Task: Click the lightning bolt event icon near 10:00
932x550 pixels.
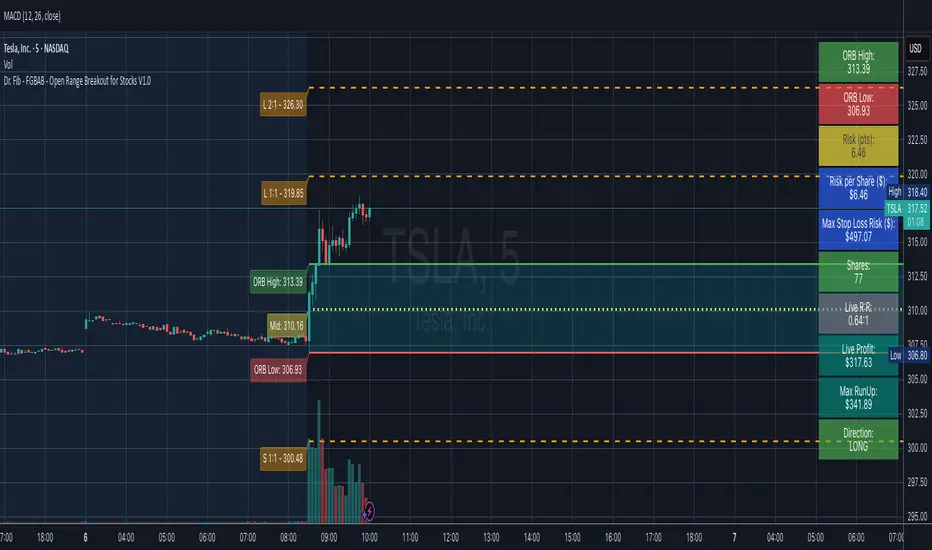Action: point(369,511)
